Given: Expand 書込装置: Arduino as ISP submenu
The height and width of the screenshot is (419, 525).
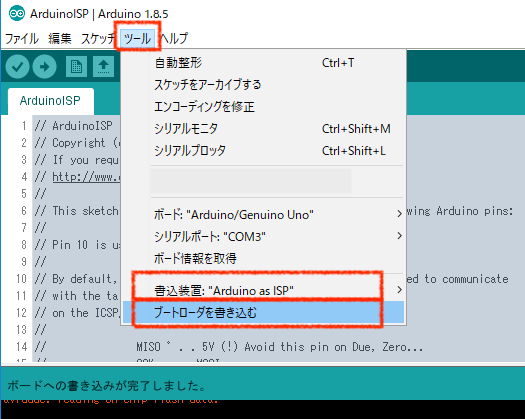Looking at the screenshot, I should coord(263,290).
